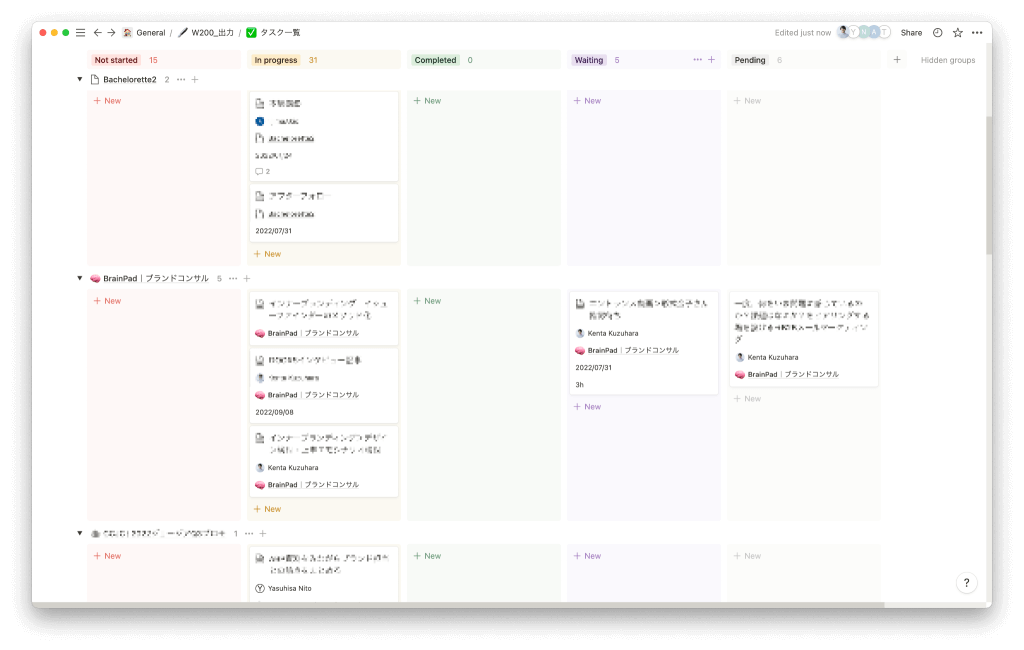Click the horizontal scrollbar at bottom
This screenshot has width=1024, height=650.
[x=458, y=604]
